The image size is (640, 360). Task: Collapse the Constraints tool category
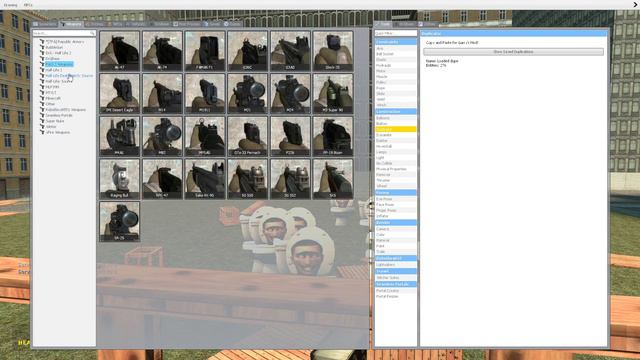(x=396, y=42)
